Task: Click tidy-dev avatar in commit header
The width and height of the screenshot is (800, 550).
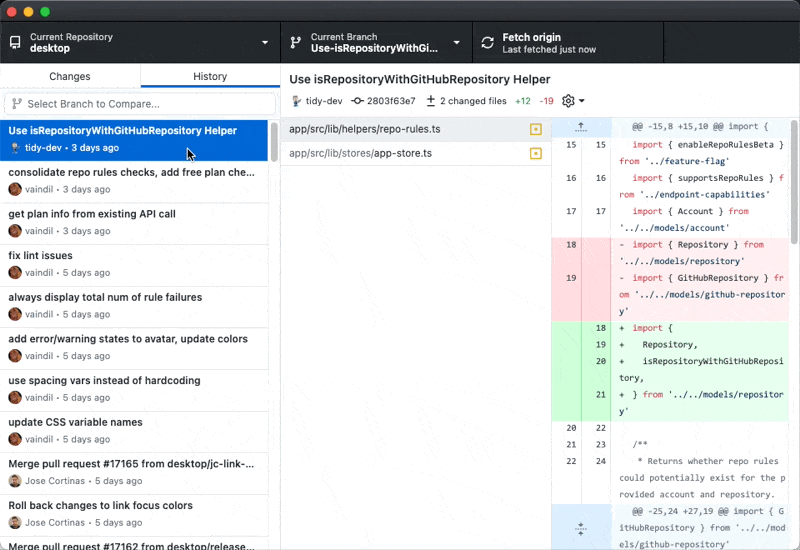Action: coord(296,101)
